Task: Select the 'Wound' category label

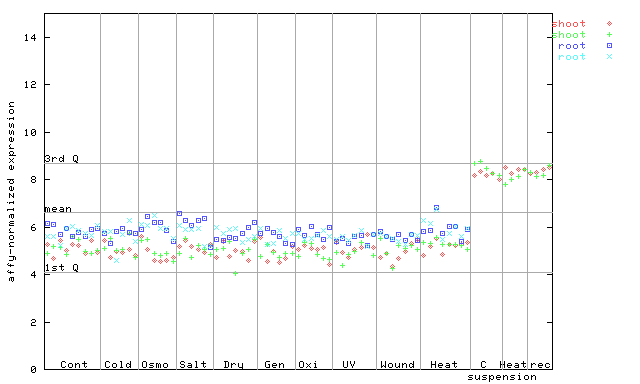Action: 397,364
